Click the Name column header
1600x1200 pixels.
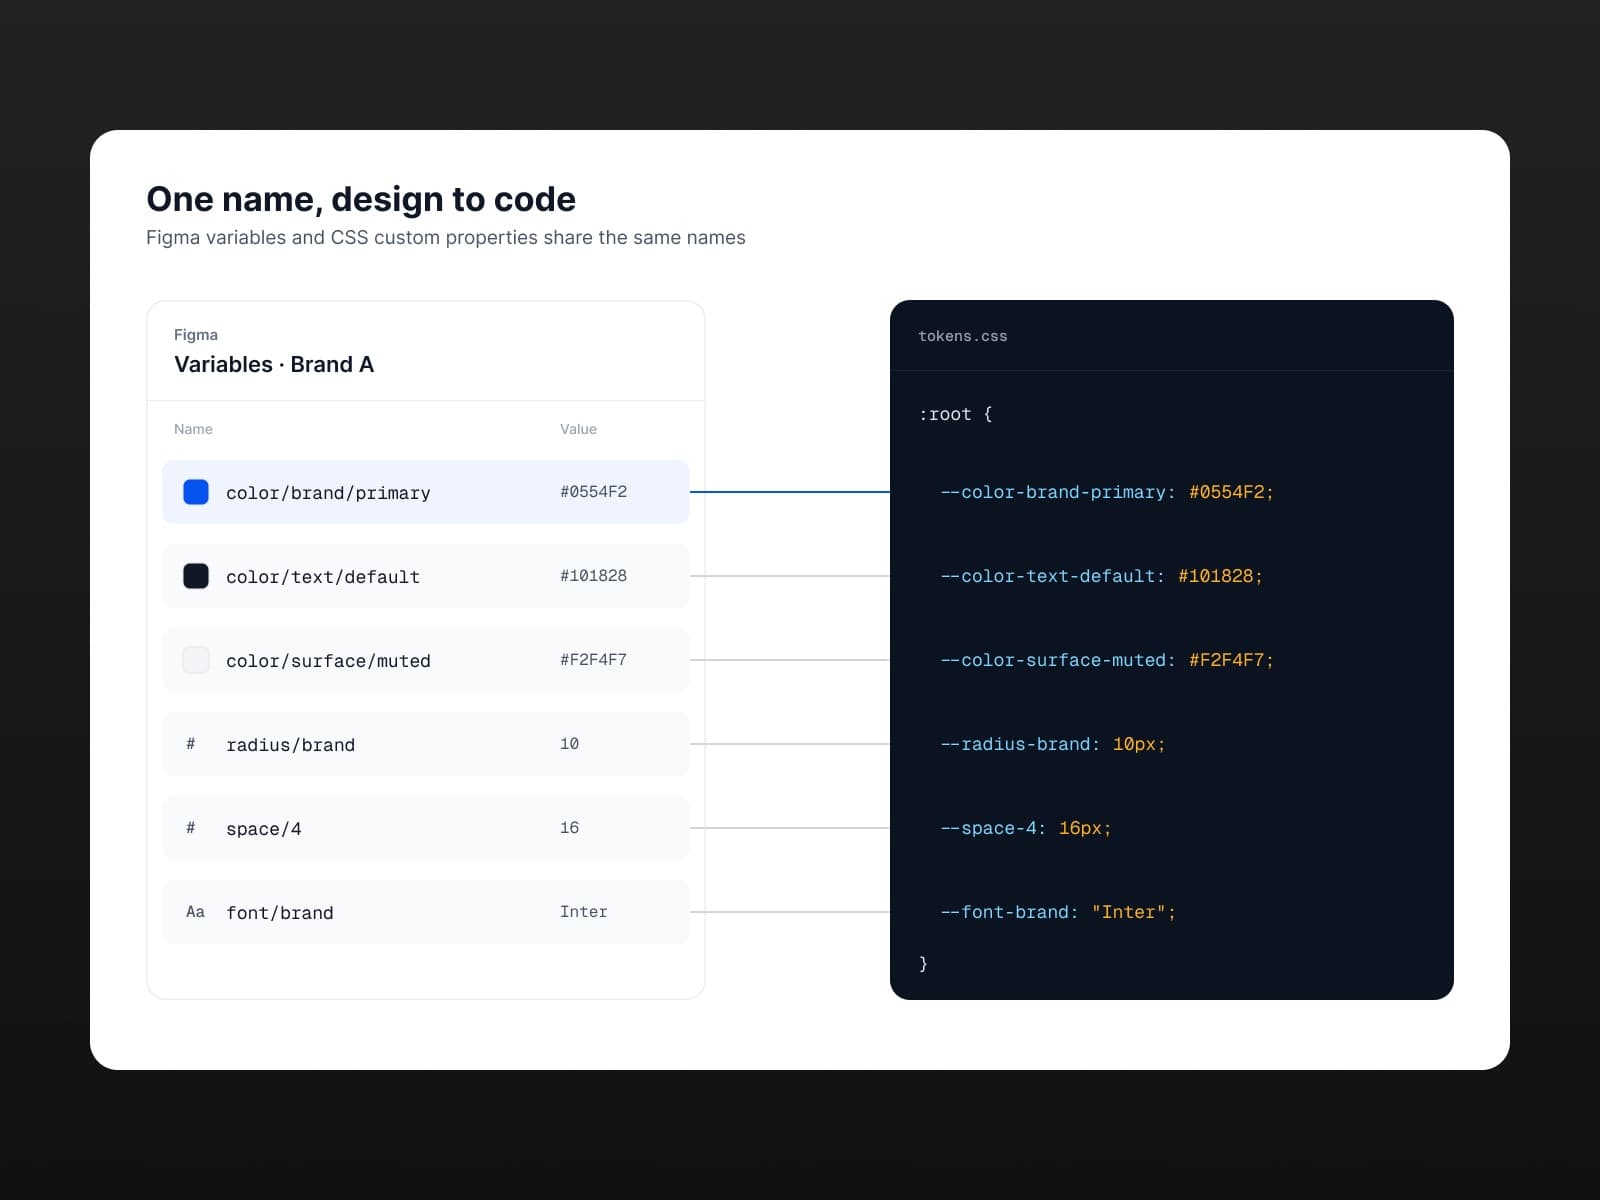(193, 429)
